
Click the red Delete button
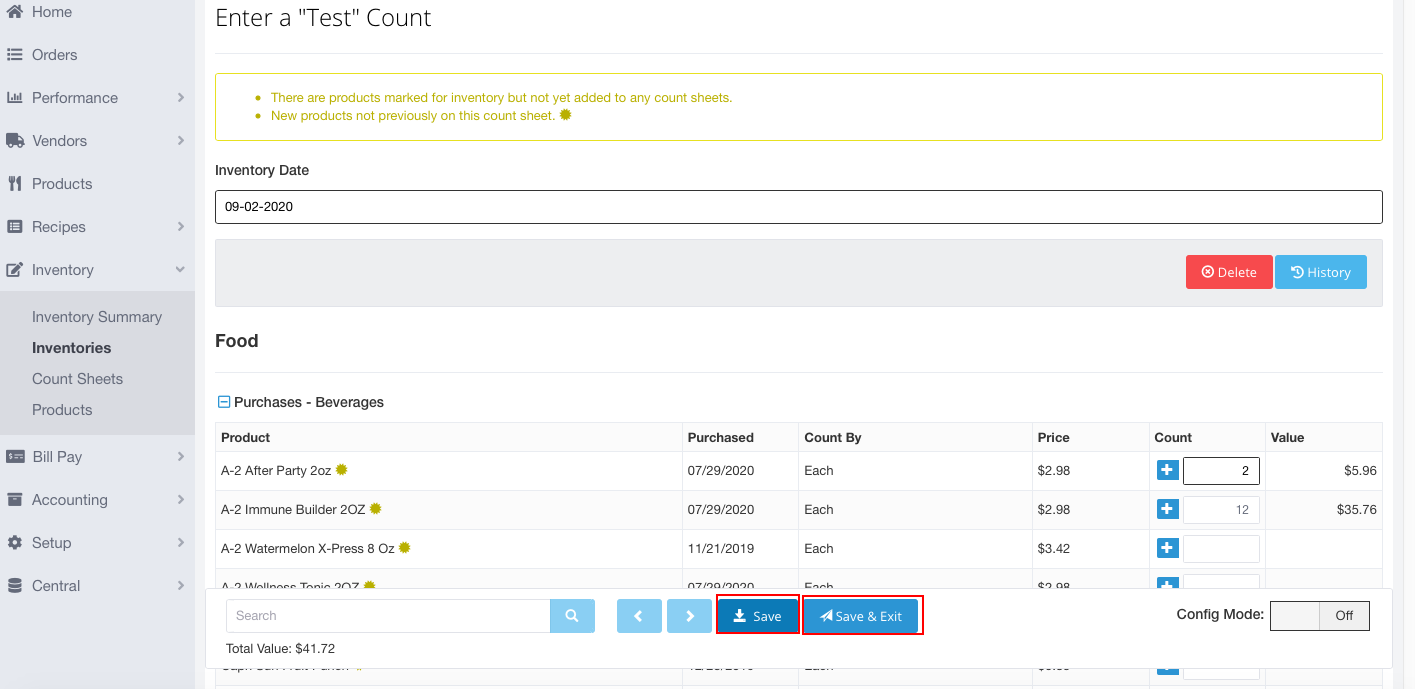click(1228, 272)
